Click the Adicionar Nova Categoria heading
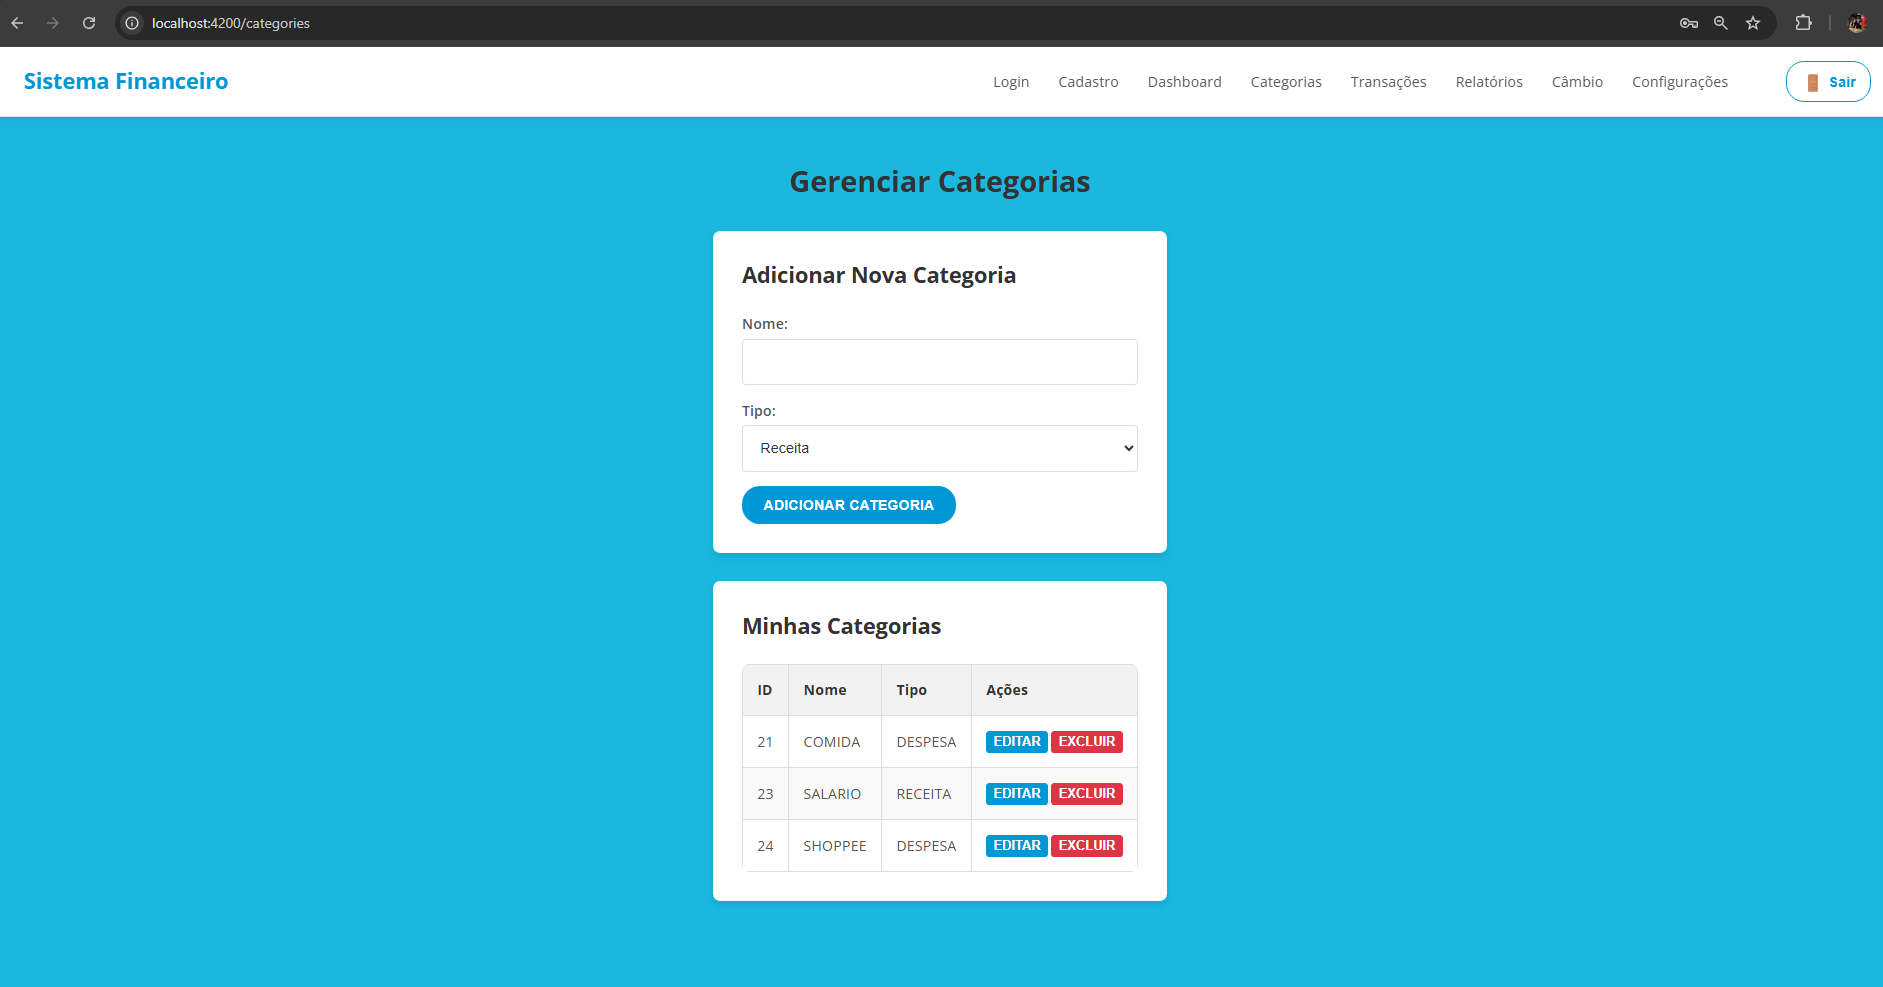 pos(879,275)
